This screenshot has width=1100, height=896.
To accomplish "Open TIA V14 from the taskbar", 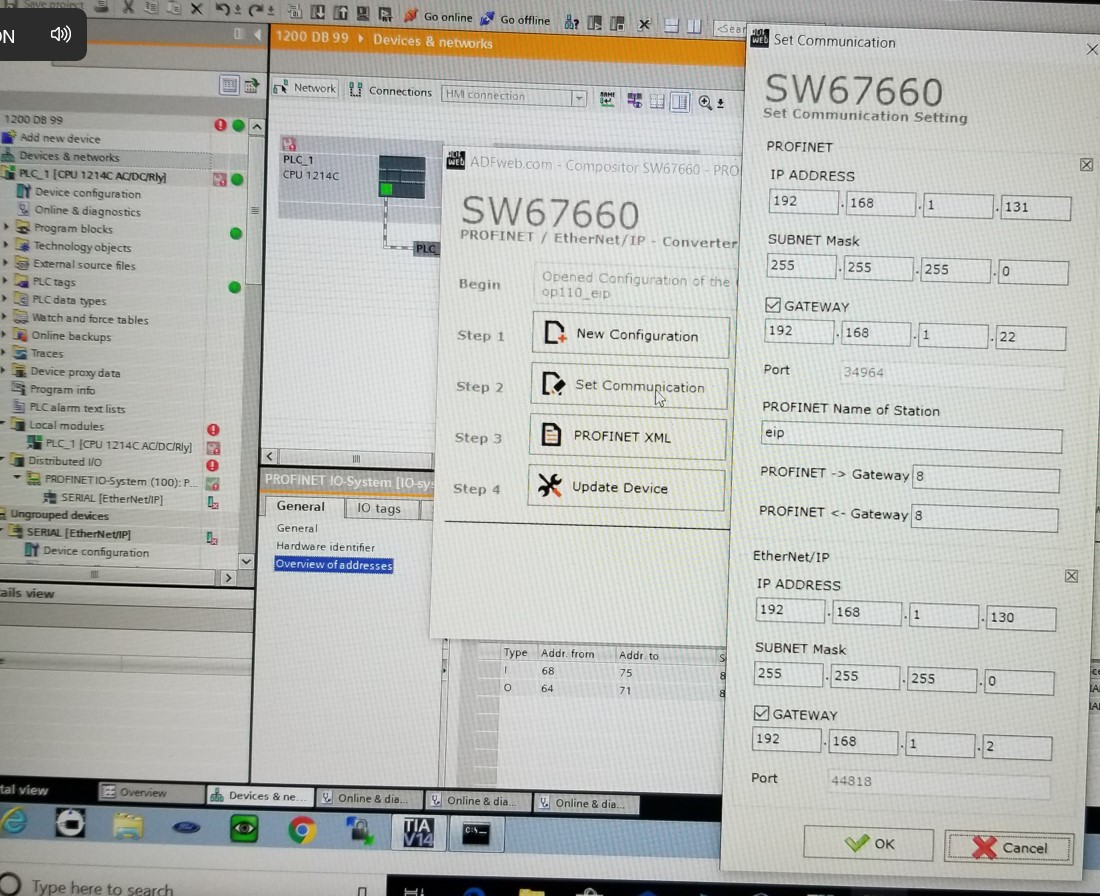I will tap(417, 832).
